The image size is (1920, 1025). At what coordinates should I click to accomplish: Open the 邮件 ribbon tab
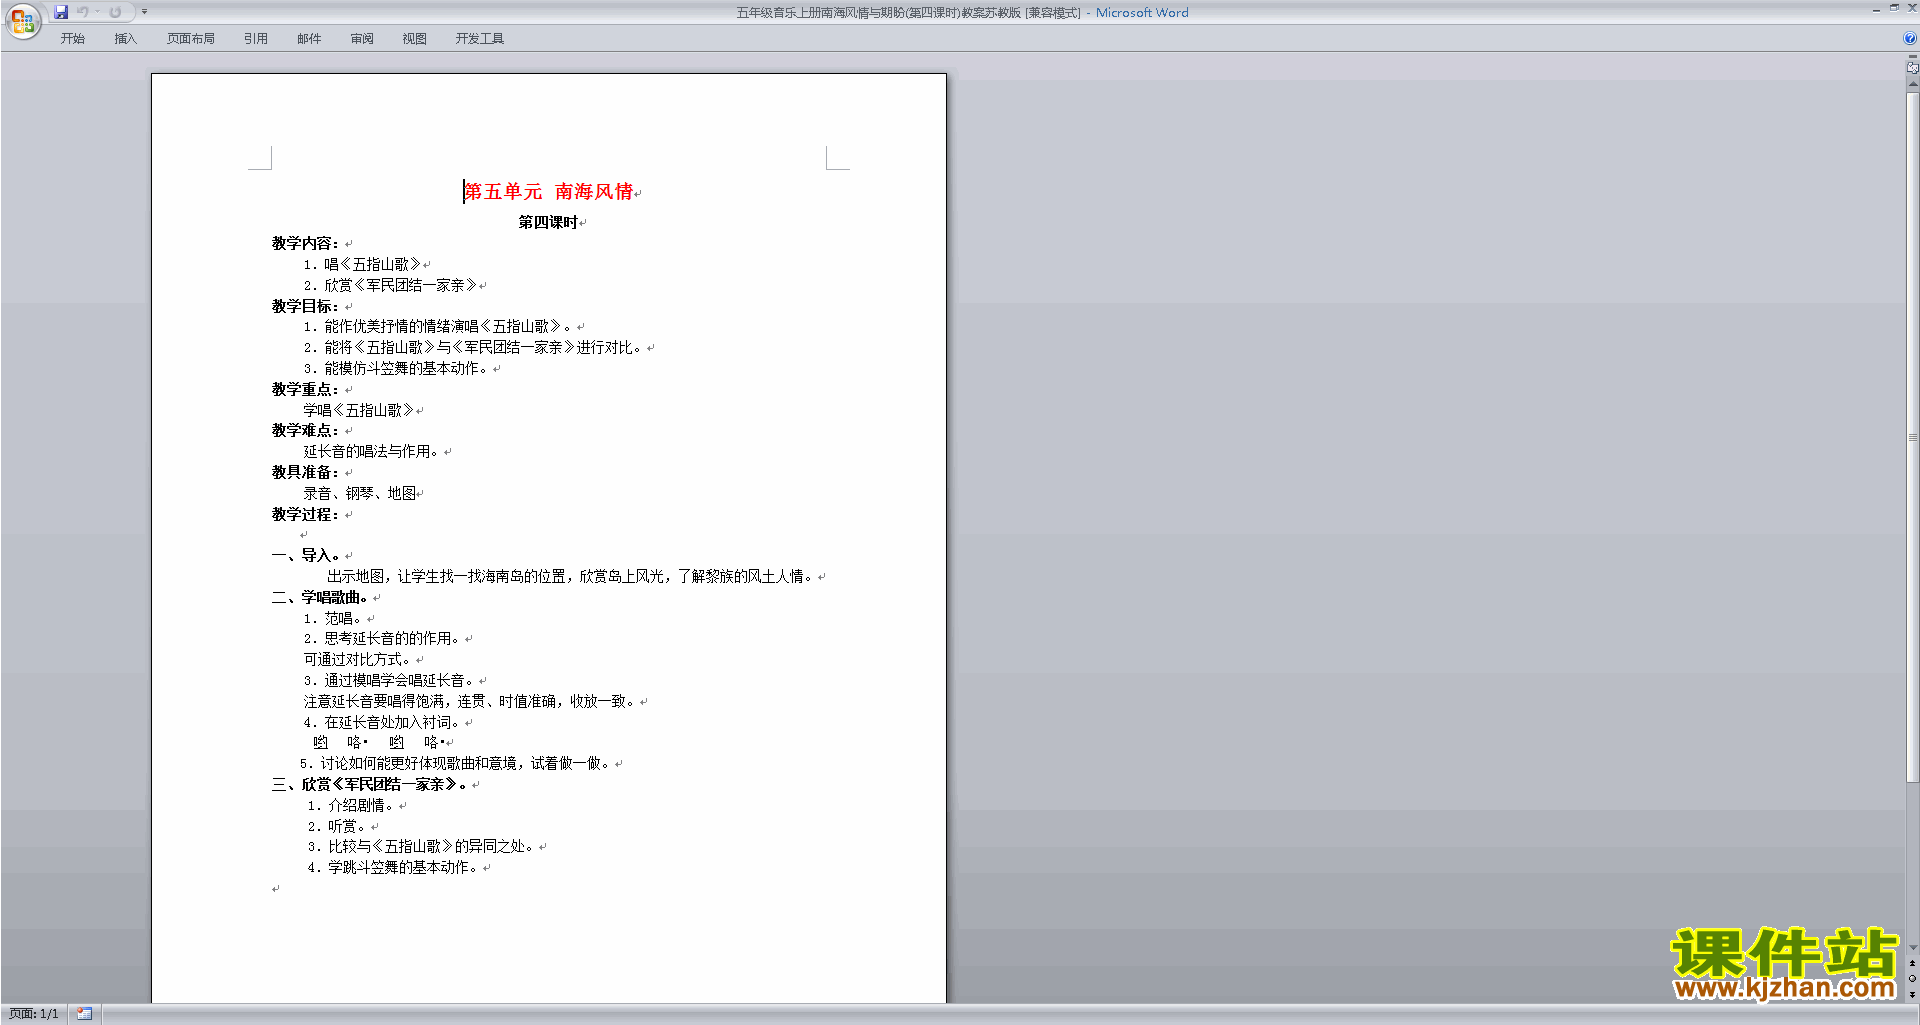[309, 38]
